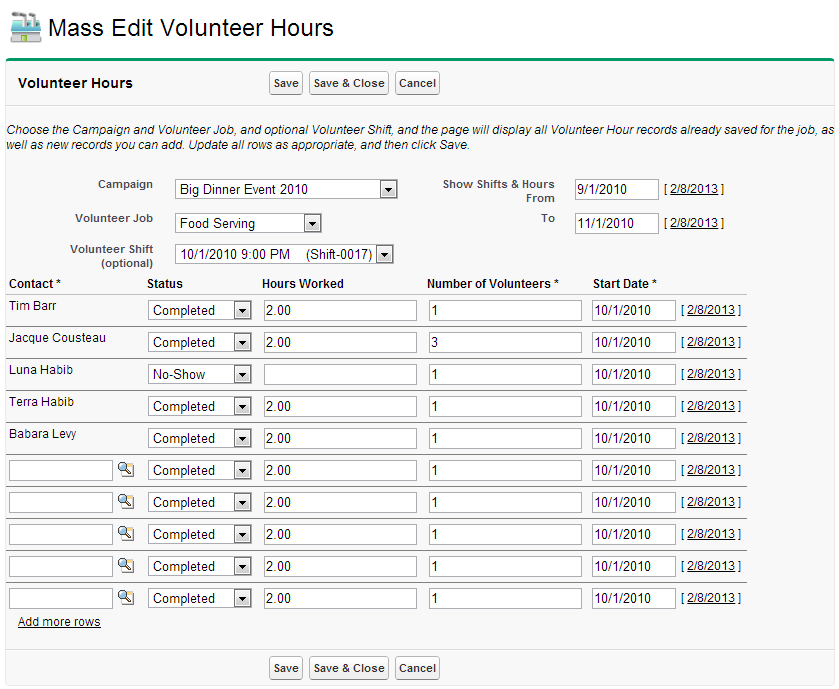Open the Volunteer Job dropdown showing Food Serving
The width and height of the screenshot is (839, 689).
[248, 223]
